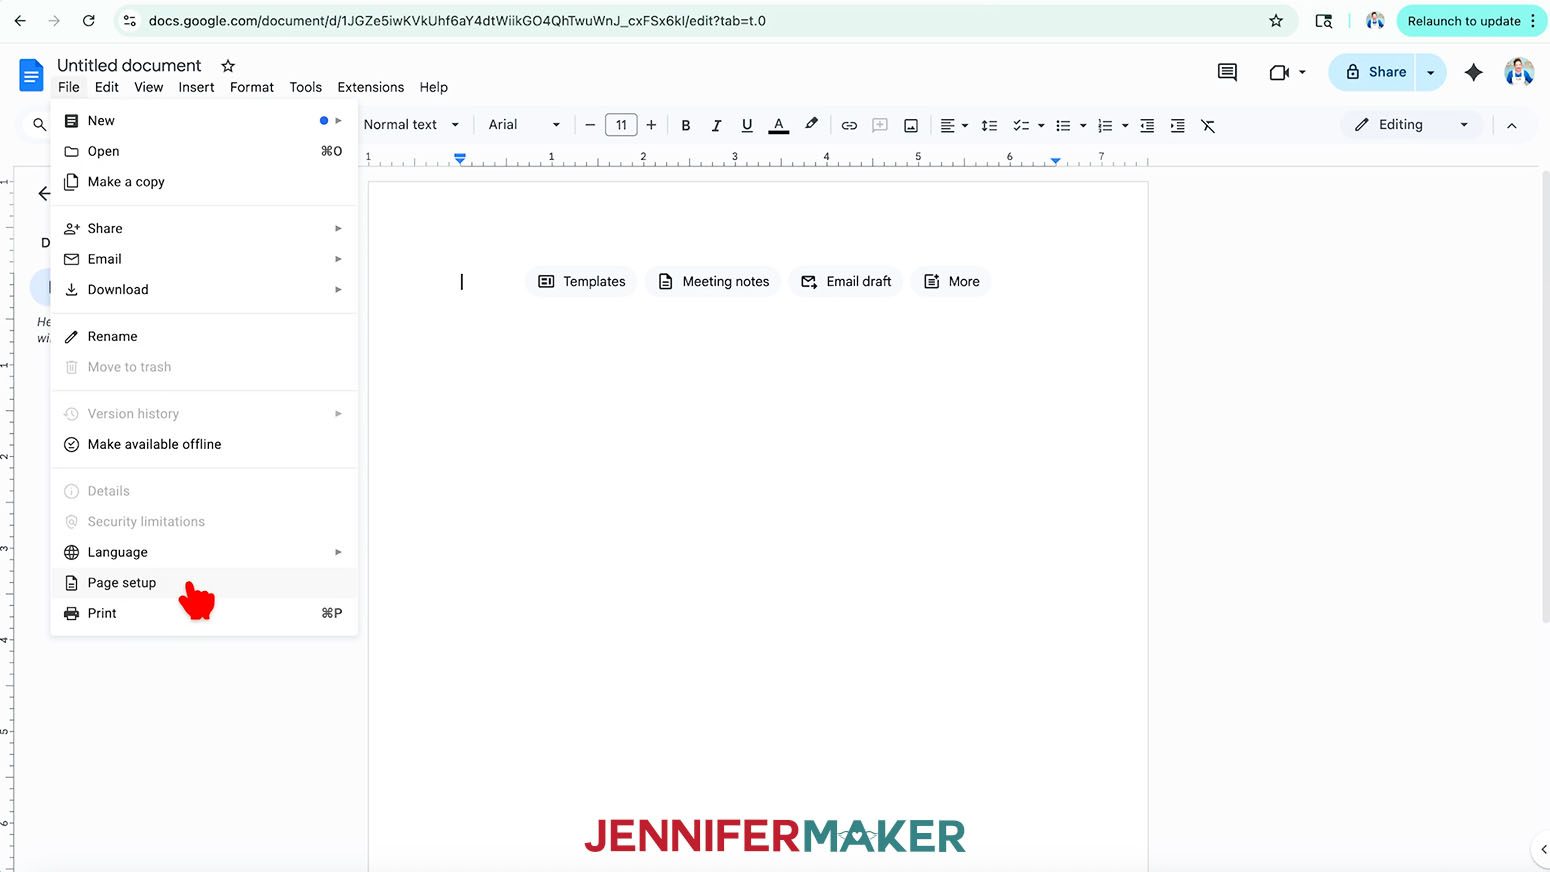This screenshot has height=872, width=1550.
Task: Choose Make available offline
Action: [204, 444]
